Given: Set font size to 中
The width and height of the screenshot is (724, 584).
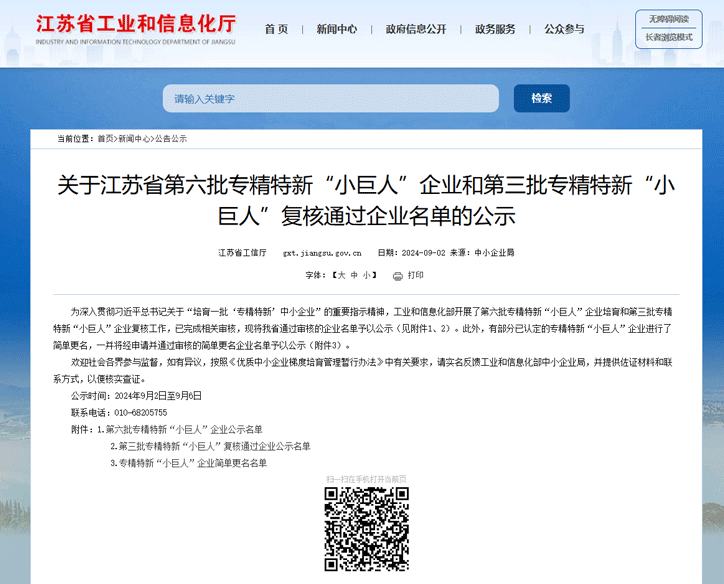Looking at the screenshot, I should point(354,275).
